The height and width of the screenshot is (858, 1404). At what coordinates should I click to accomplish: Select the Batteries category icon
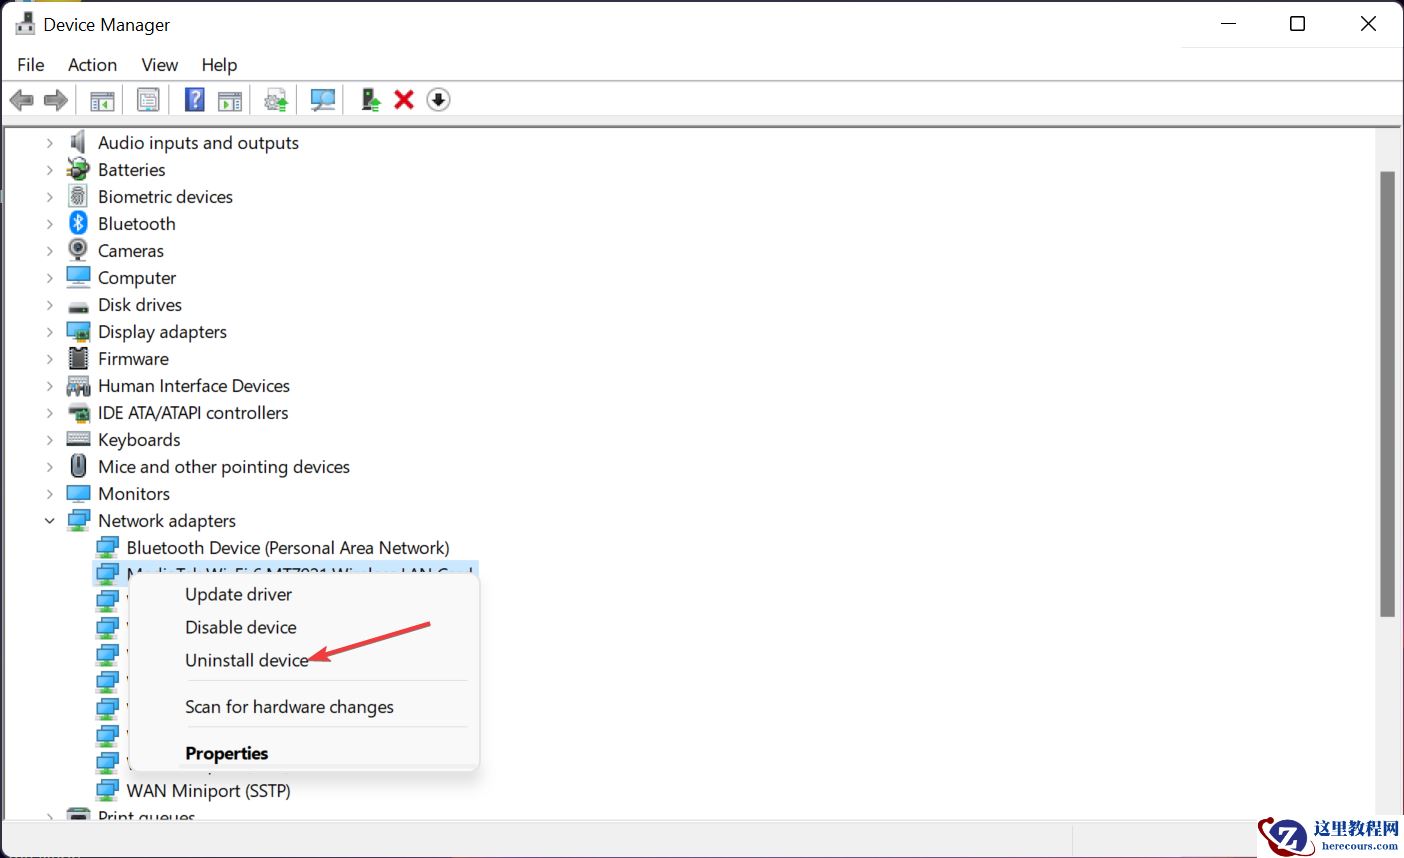pos(78,170)
